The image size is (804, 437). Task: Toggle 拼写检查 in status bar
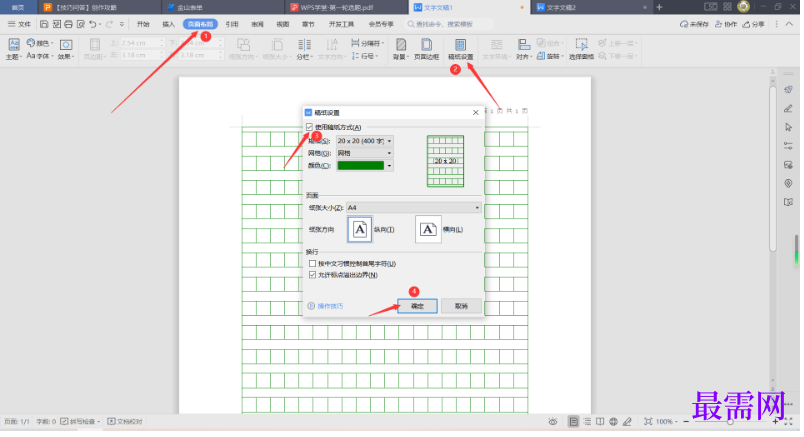pyautogui.click(x=80, y=421)
